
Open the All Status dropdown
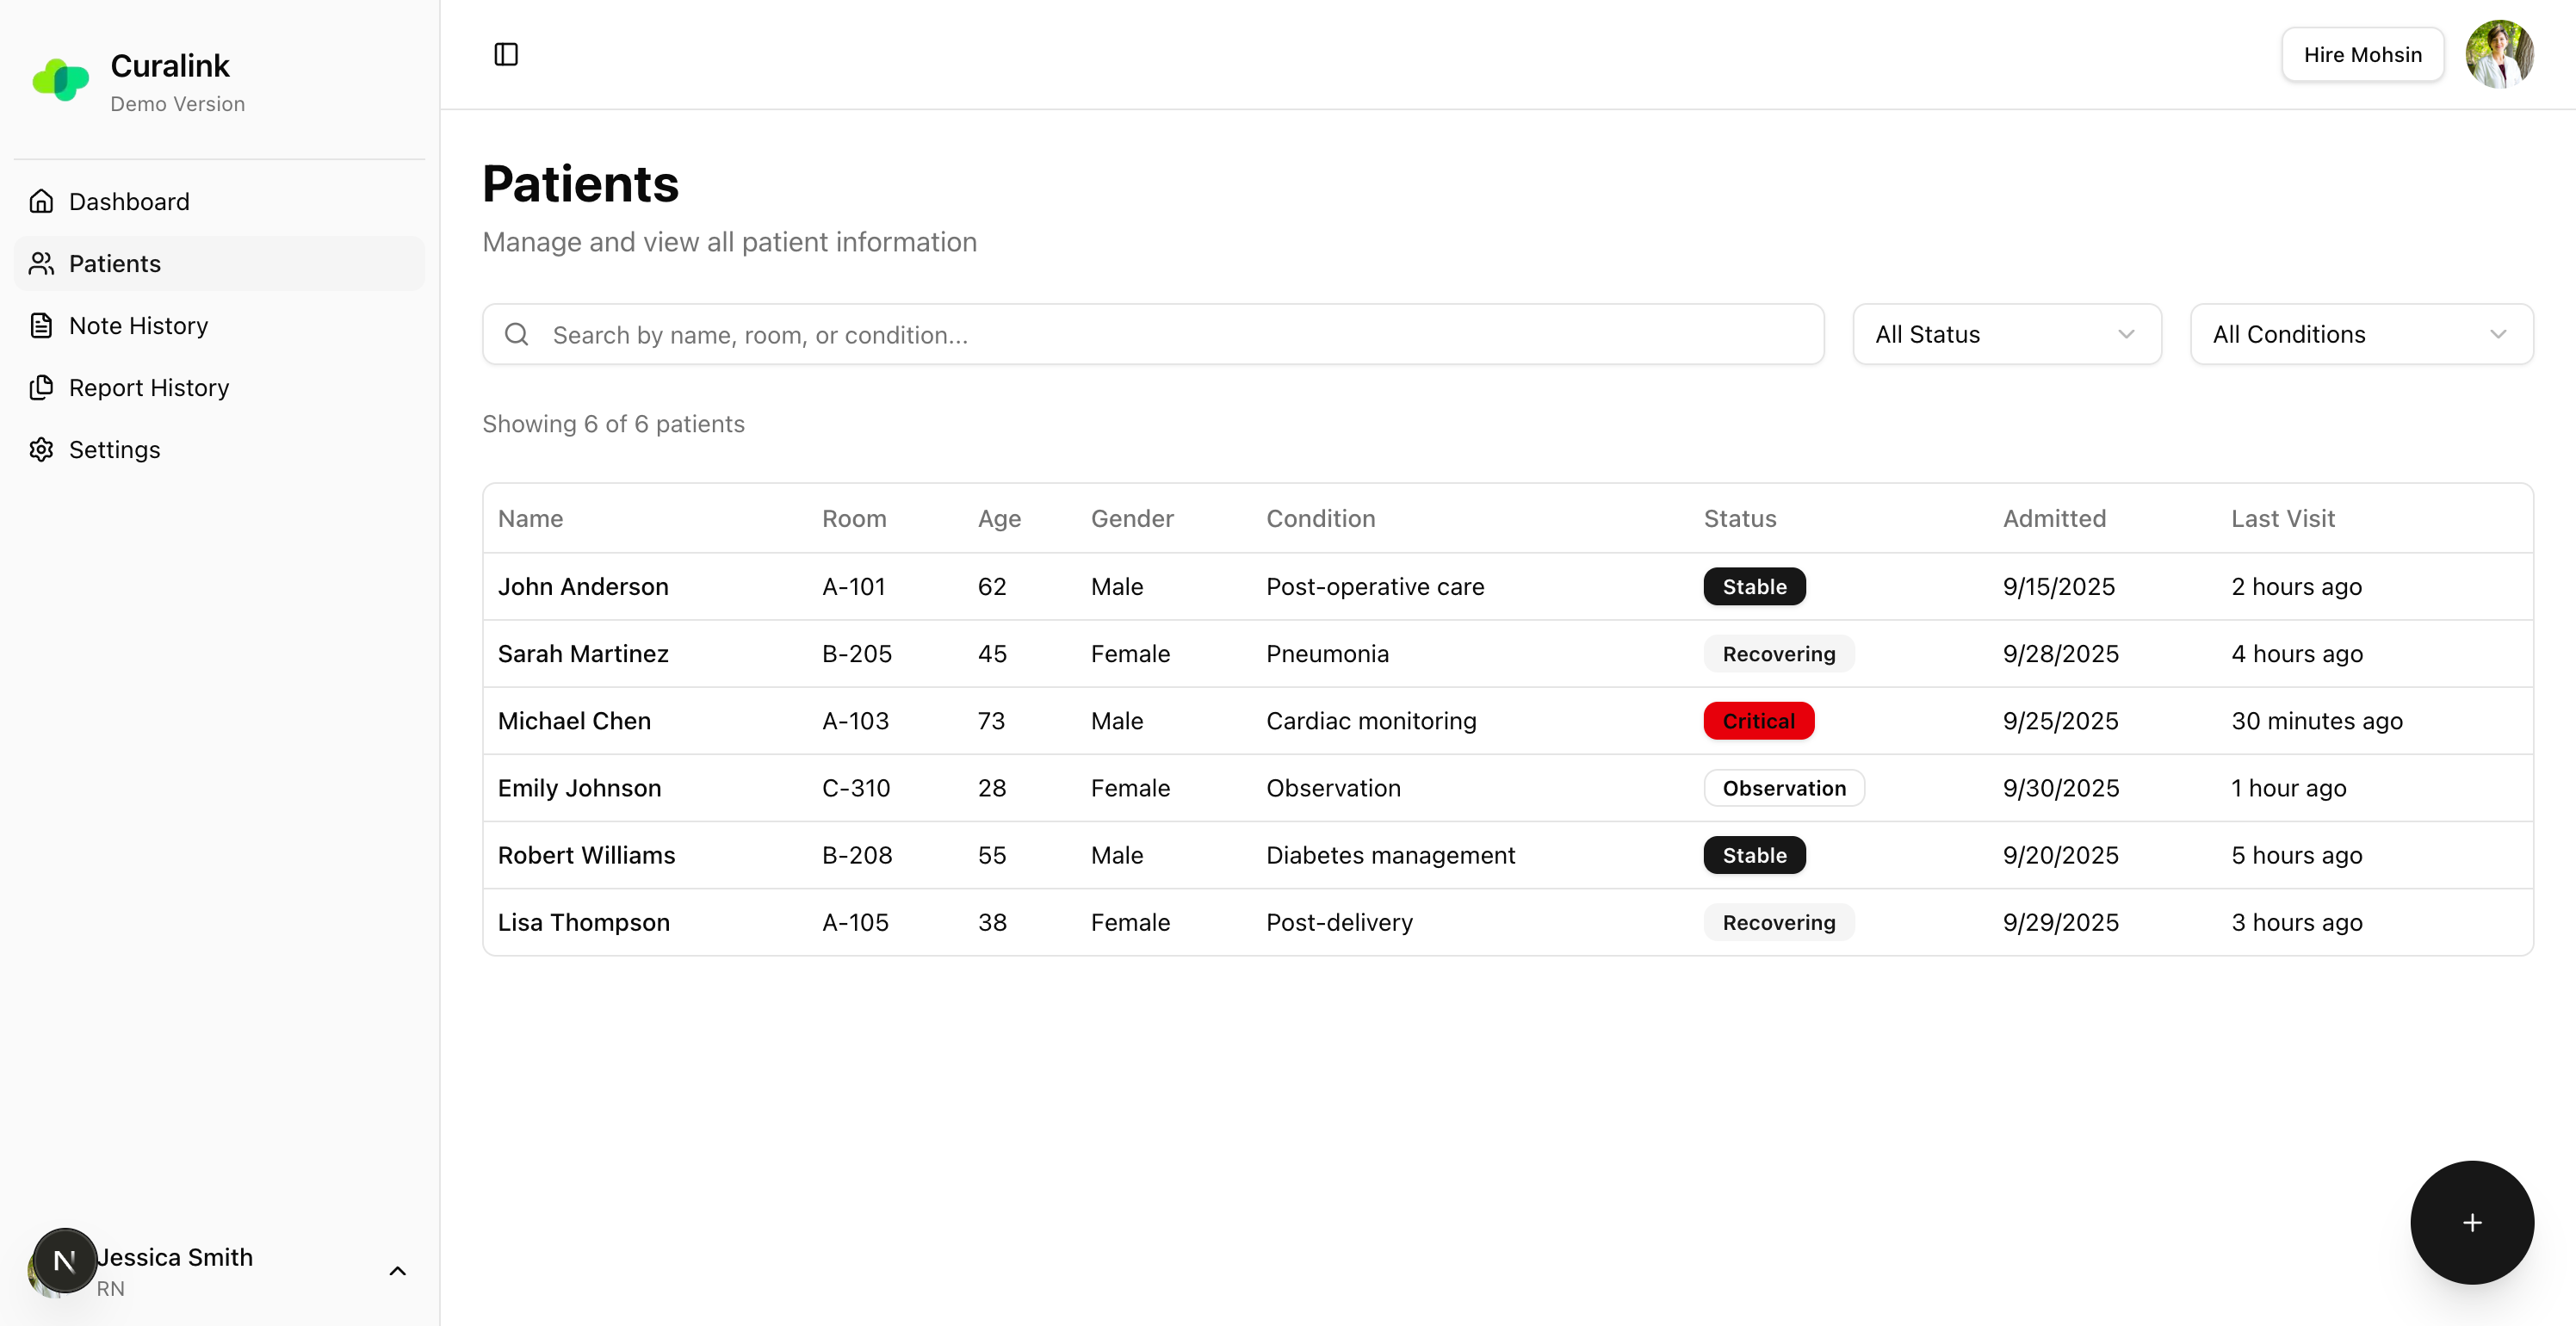coord(2007,334)
